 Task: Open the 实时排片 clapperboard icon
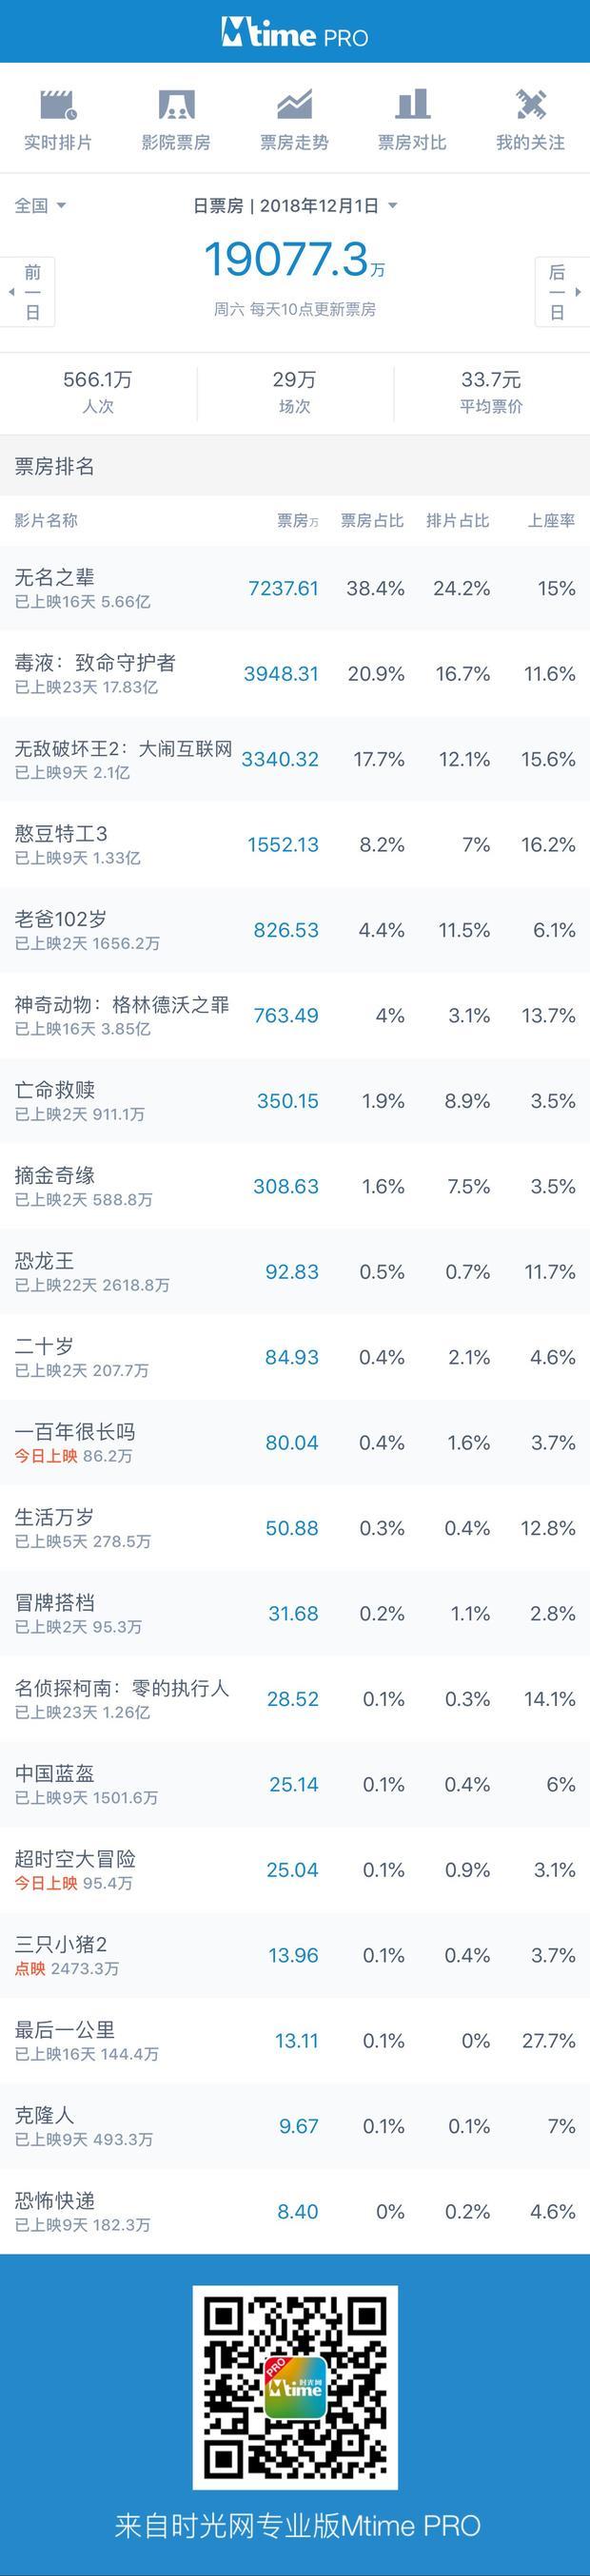tap(58, 104)
